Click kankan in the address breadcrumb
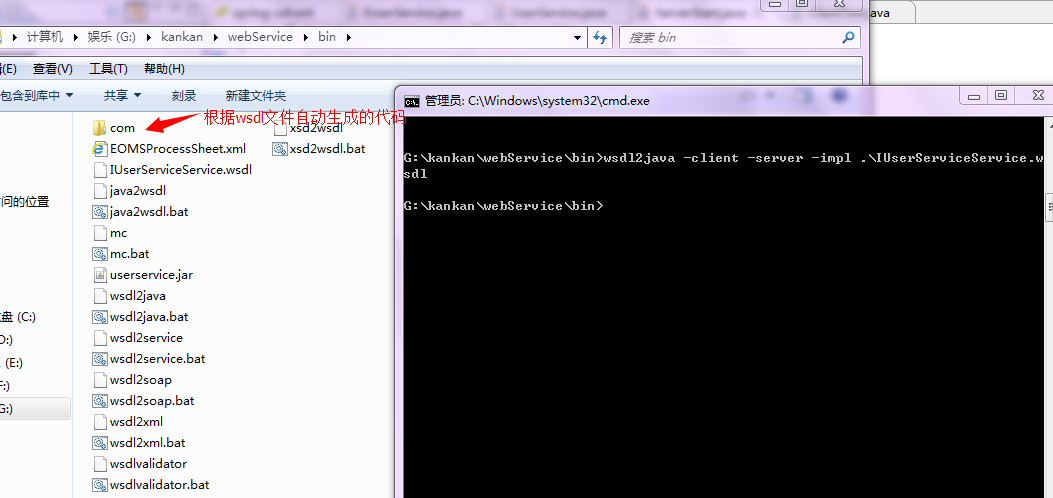 (182, 37)
